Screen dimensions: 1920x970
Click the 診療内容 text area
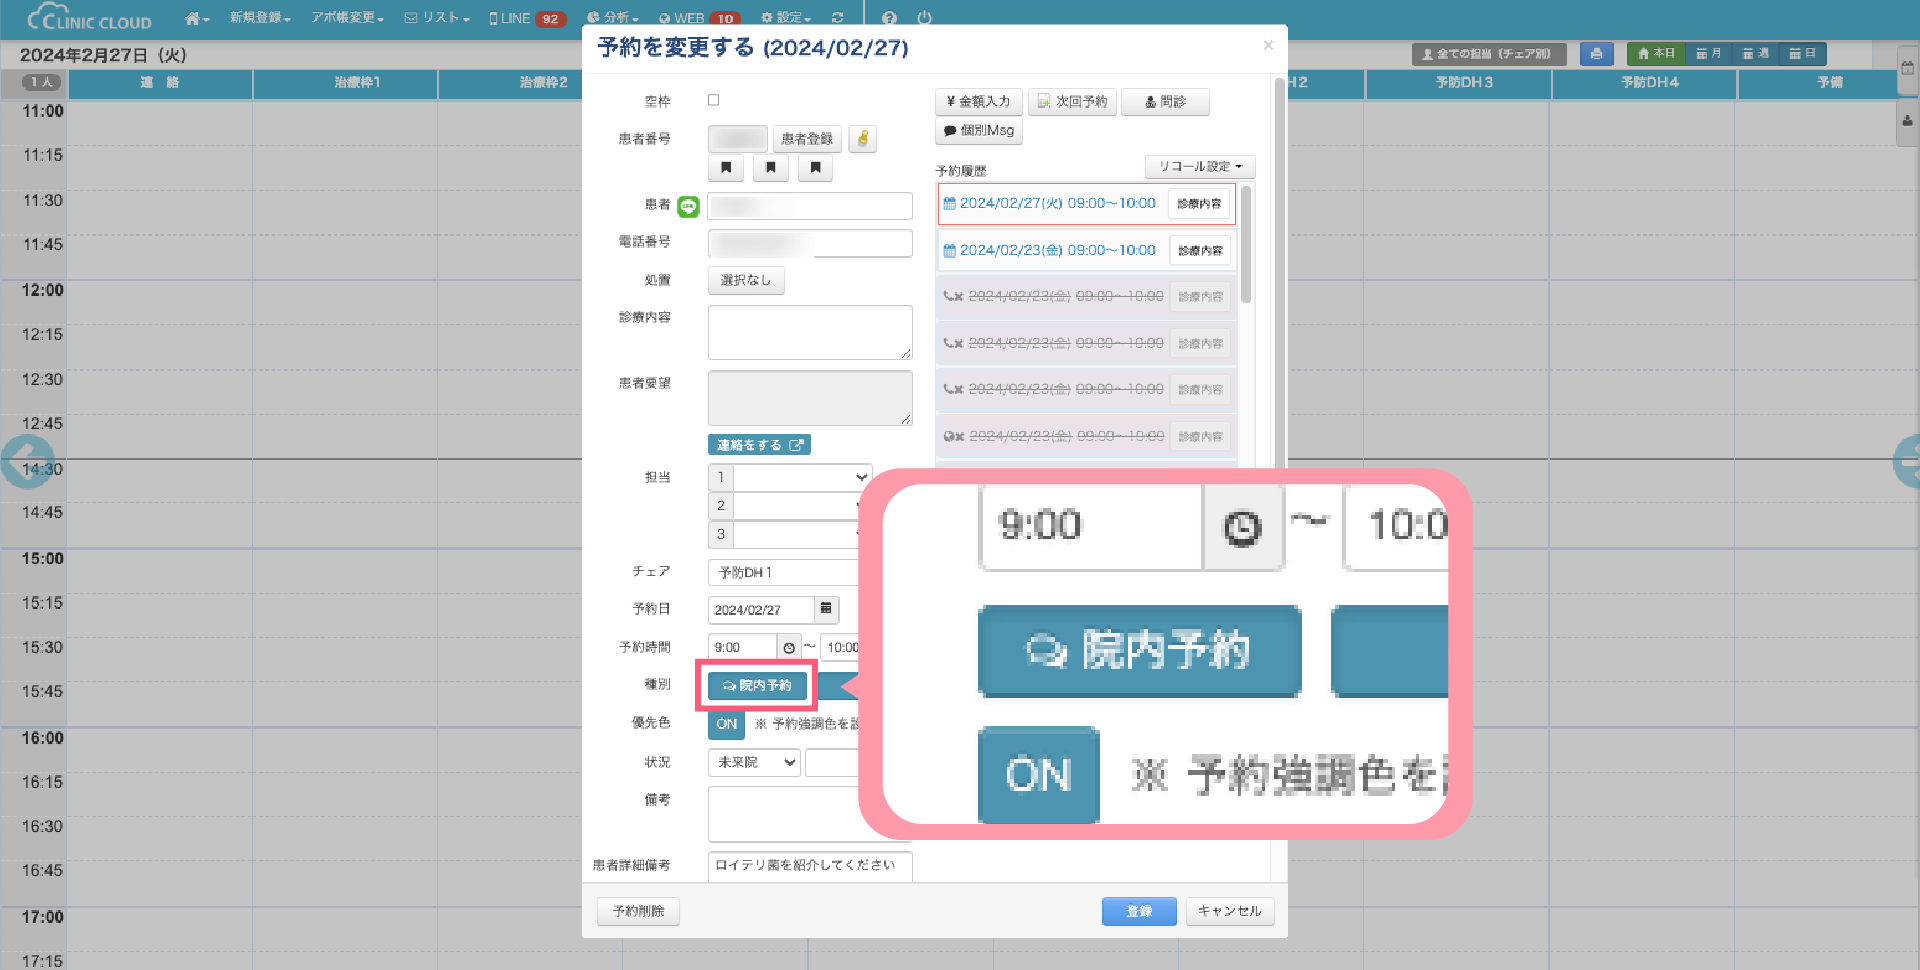(809, 332)
